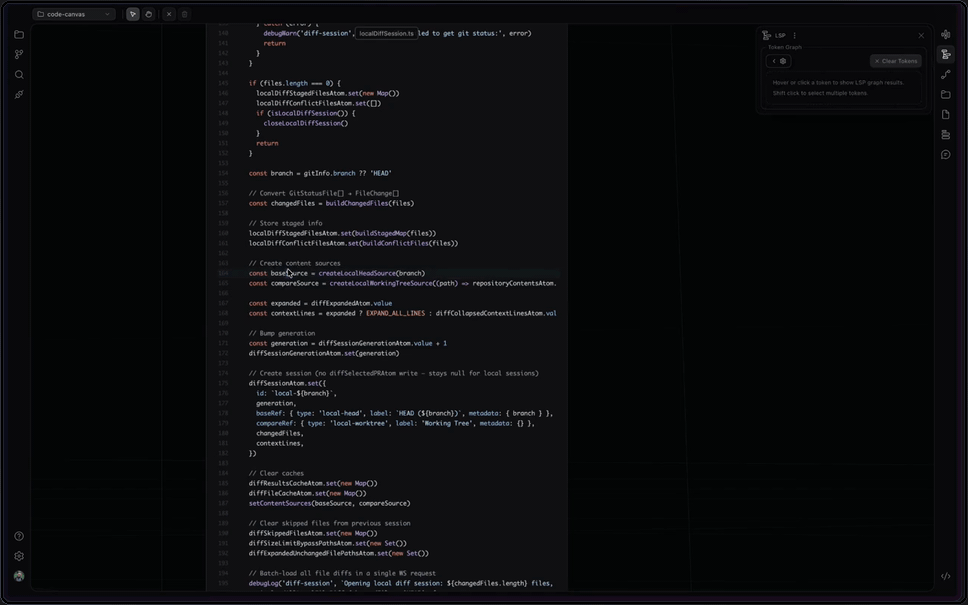Click the 'Bump generation' comment

click(282, 333)
